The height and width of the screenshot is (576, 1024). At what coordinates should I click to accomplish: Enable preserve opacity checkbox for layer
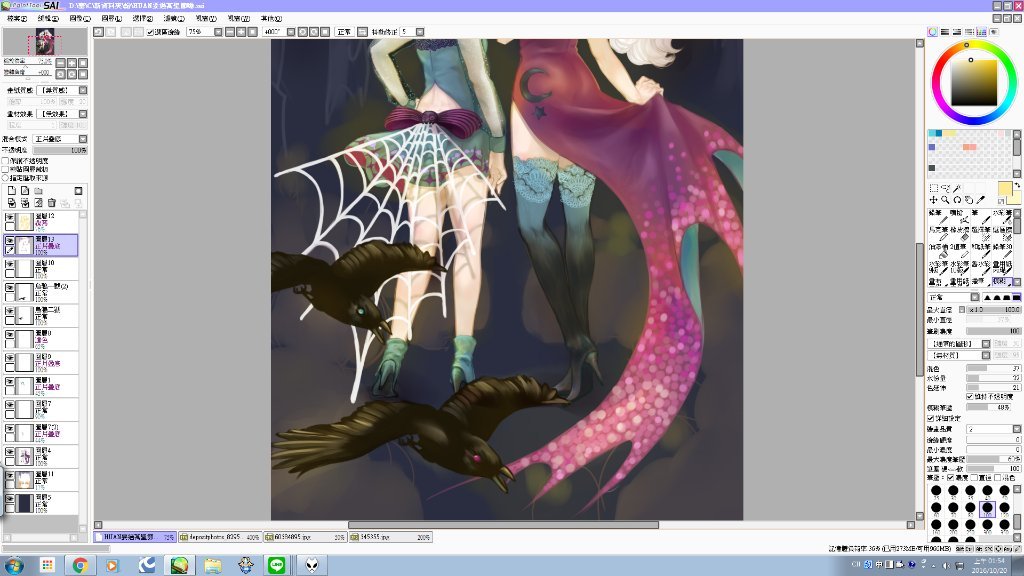(x=5, y=161)
